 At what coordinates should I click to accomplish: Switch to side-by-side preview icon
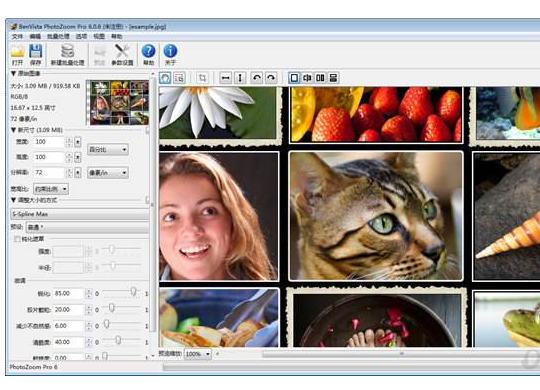point(320,78)
